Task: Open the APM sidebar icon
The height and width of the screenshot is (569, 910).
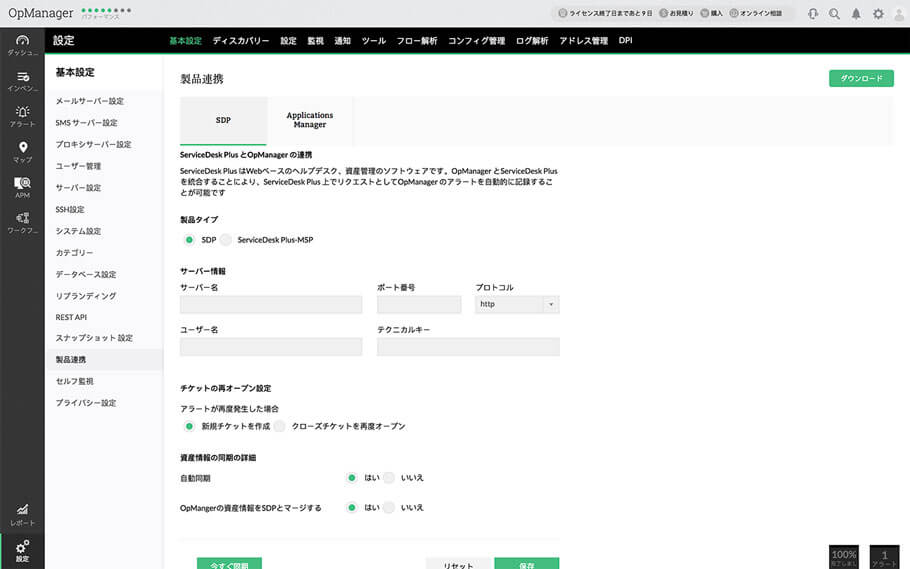Action: pos(22,187)
